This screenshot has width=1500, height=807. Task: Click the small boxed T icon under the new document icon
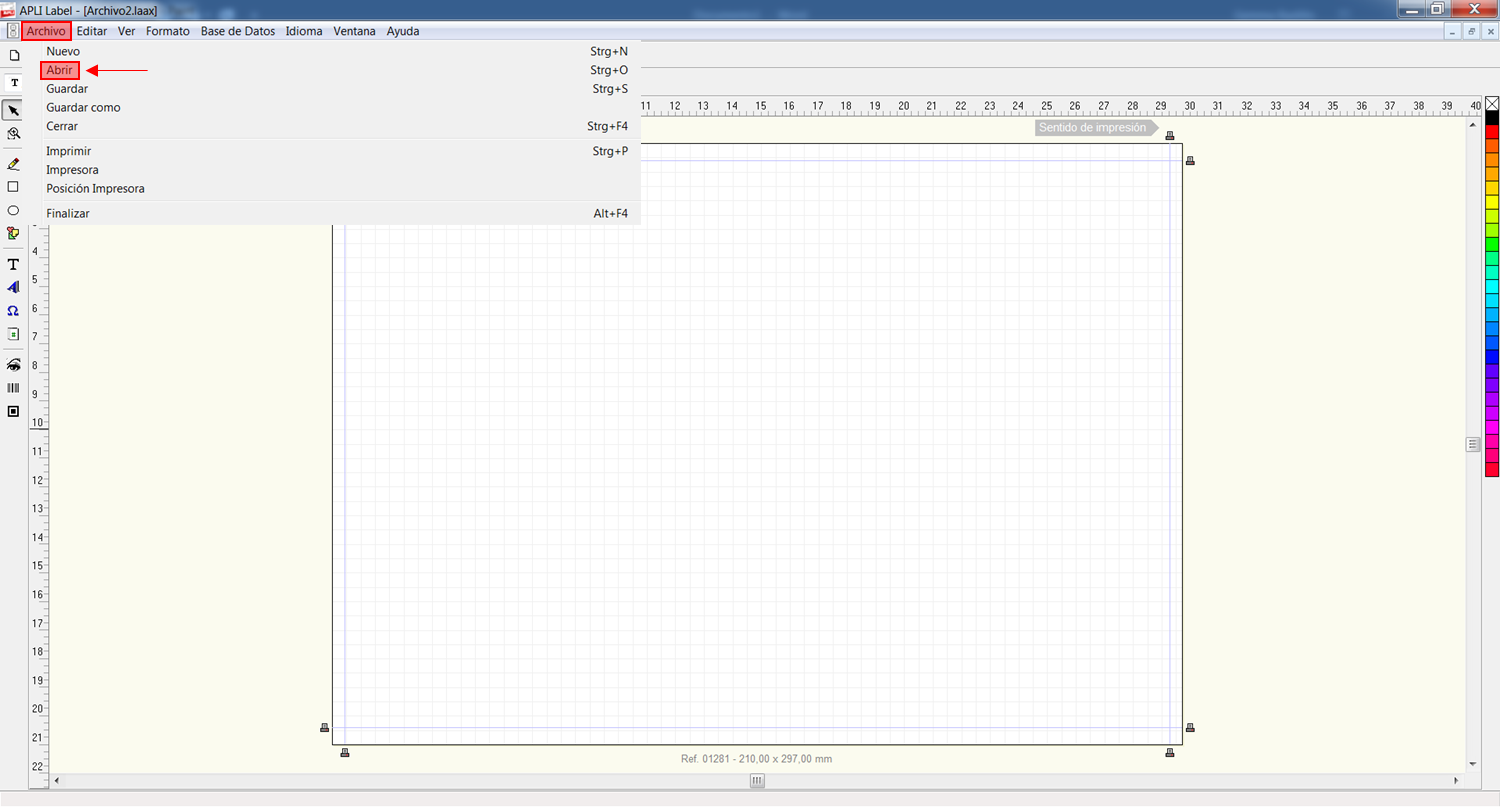tap(14, 82)
